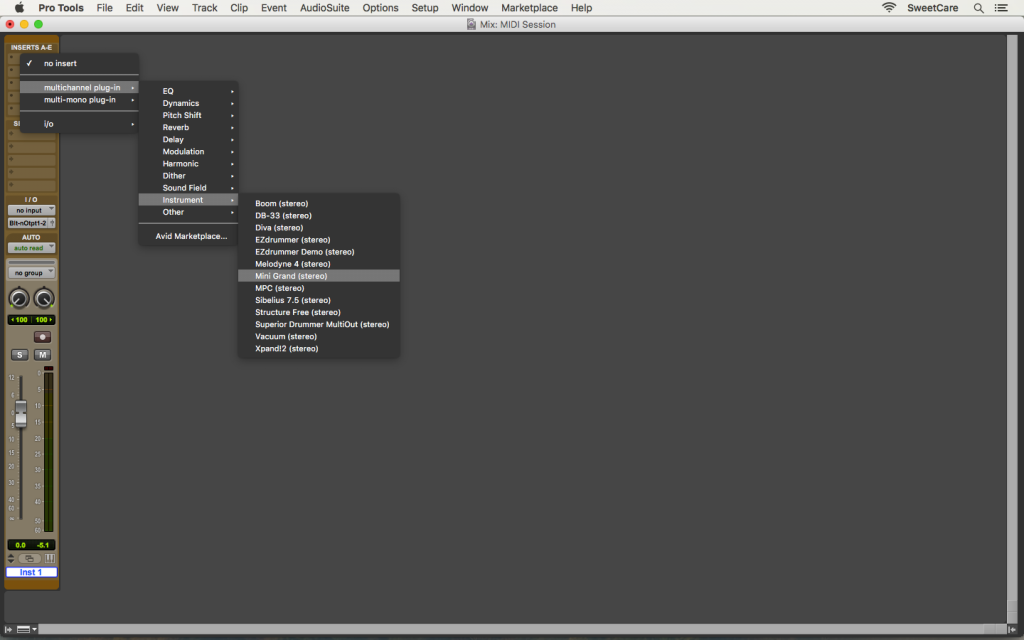Click the Wi-Fi status icon
The image size is (1024, 640).
coord(889,8)
